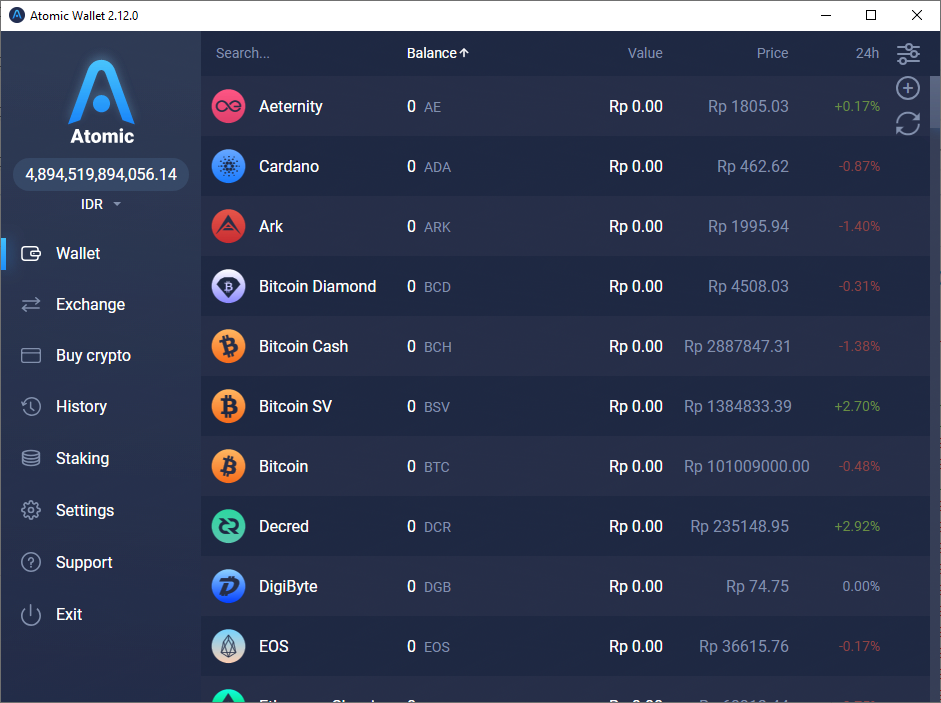Sort by the Value column header
The image size is (941, 703).
(645, 53)
